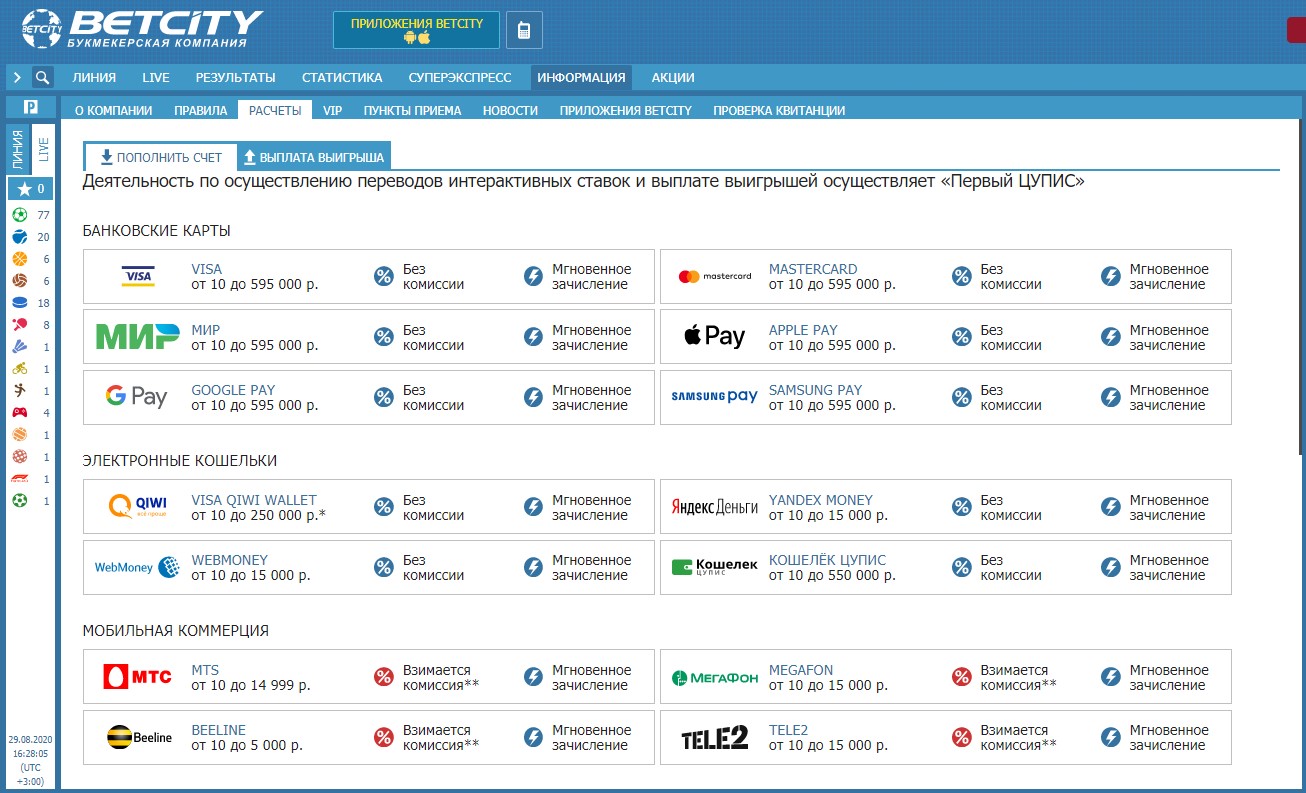Image resolution: width=1306 pixels, height=793 pixels.
Task: Choose the МИР card payment link
Action: (206, 330)
